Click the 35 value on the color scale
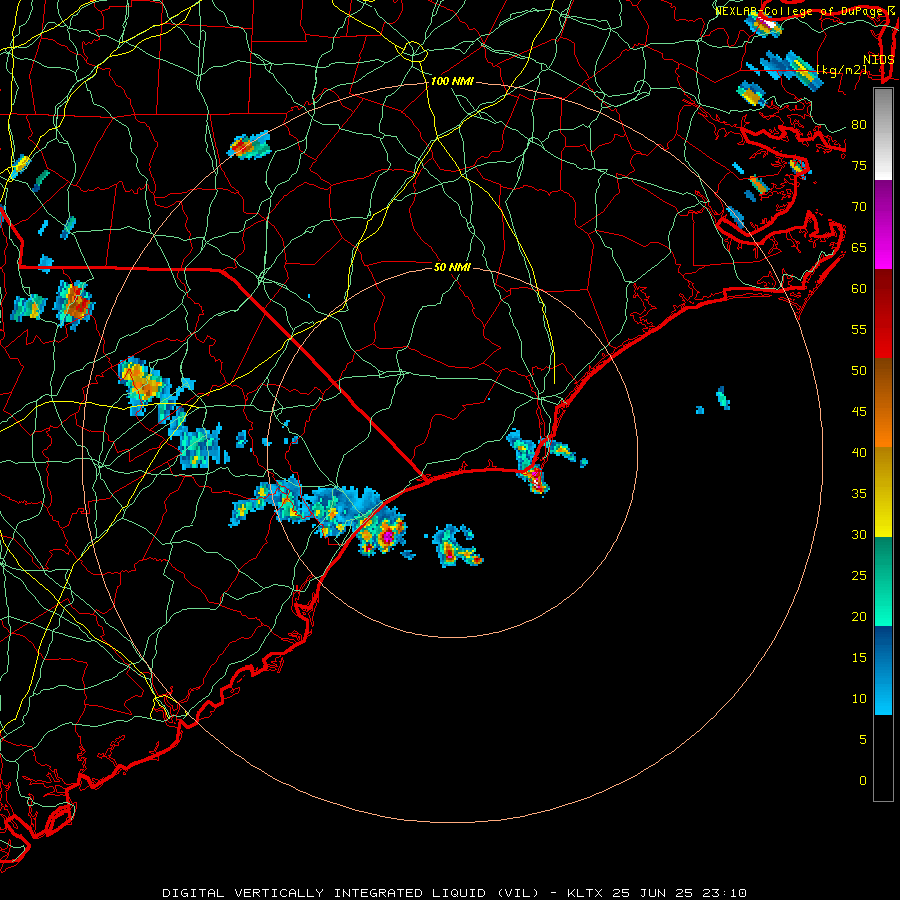900x900 pixels. [859, 494]
